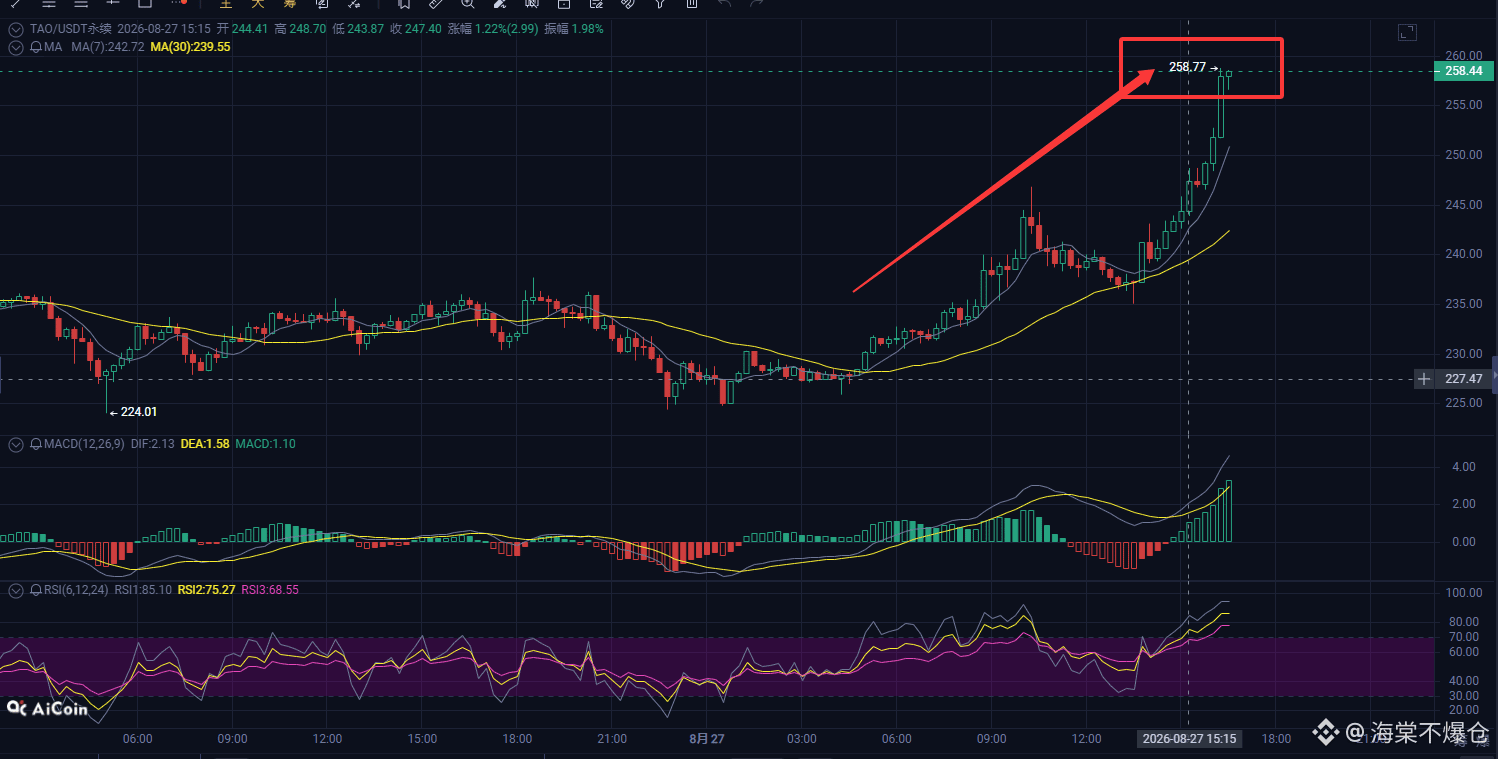1498x759 pixels.
Task: Click the 03:00 time axis label
Action: [x=802, y=739]
